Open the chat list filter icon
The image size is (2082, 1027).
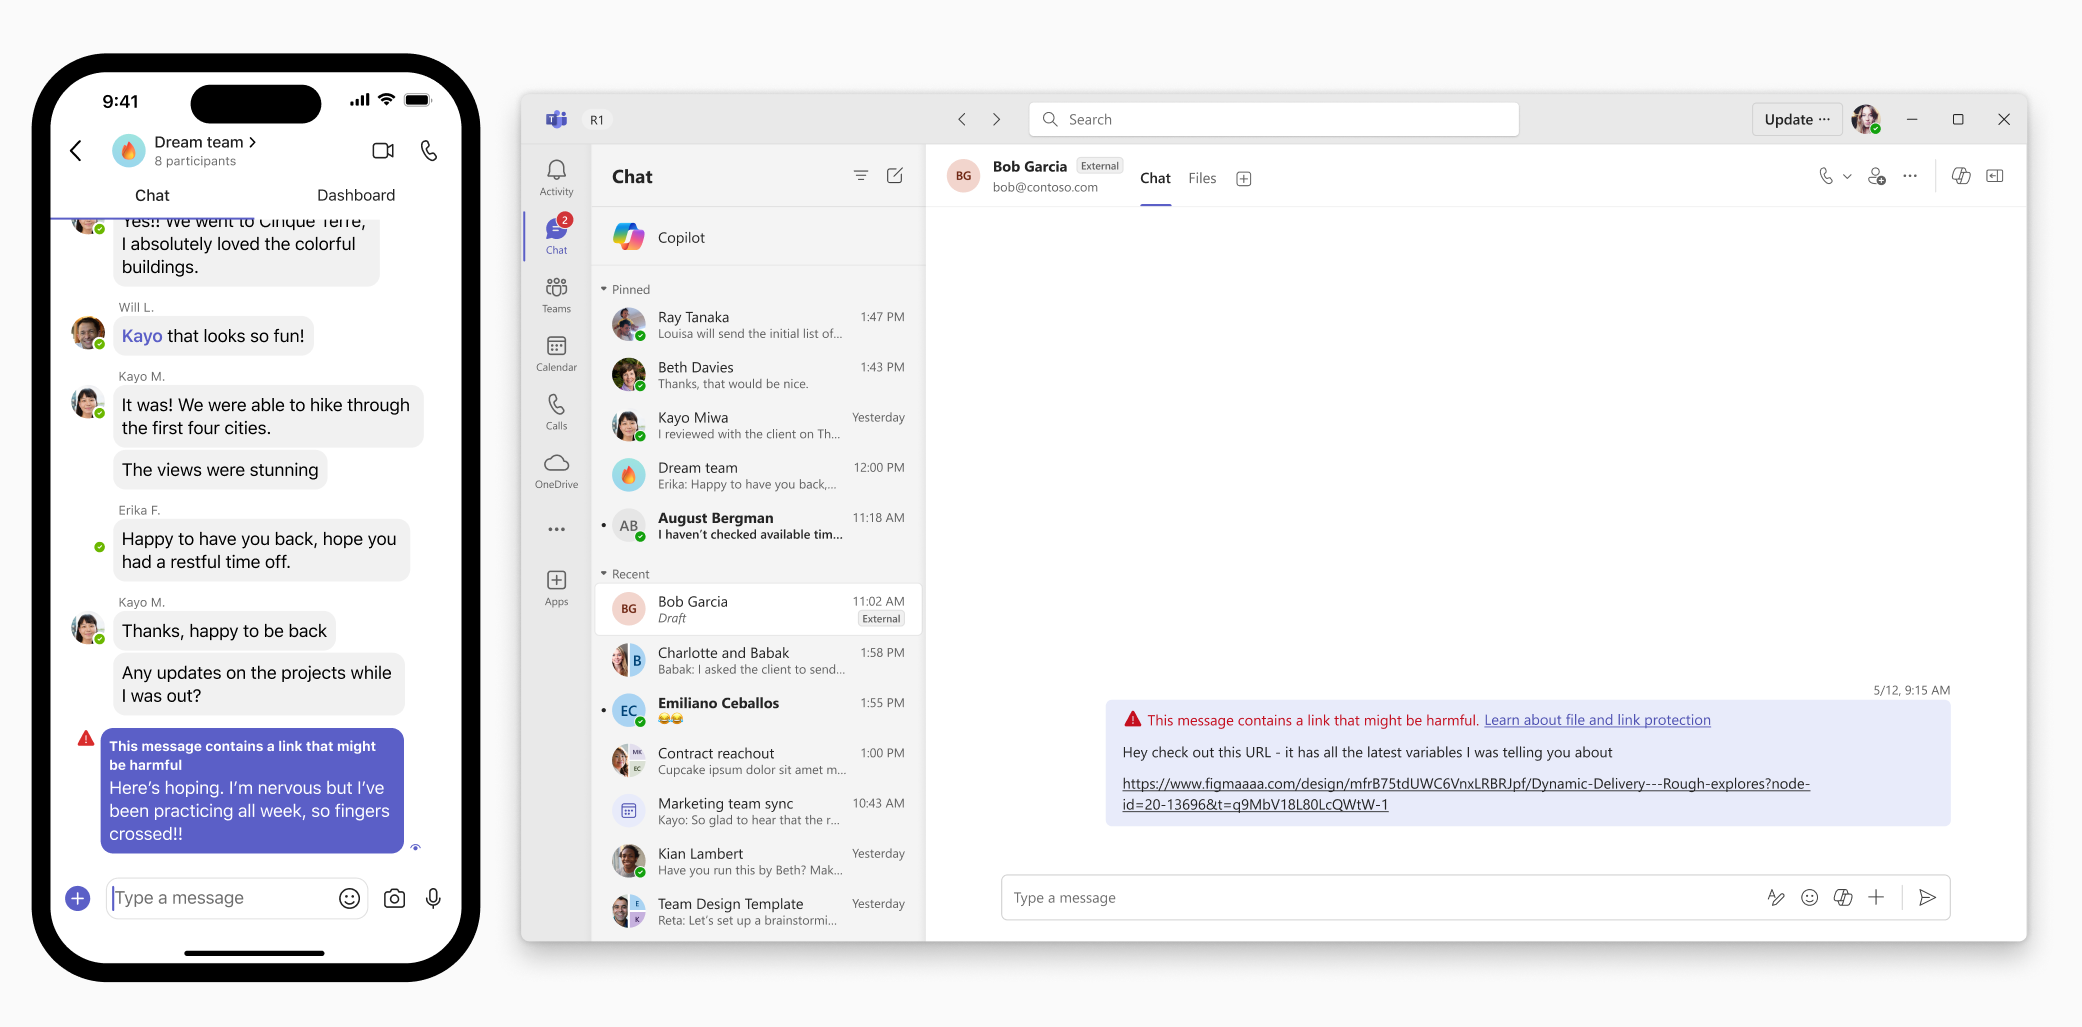(x=860, y=176)
